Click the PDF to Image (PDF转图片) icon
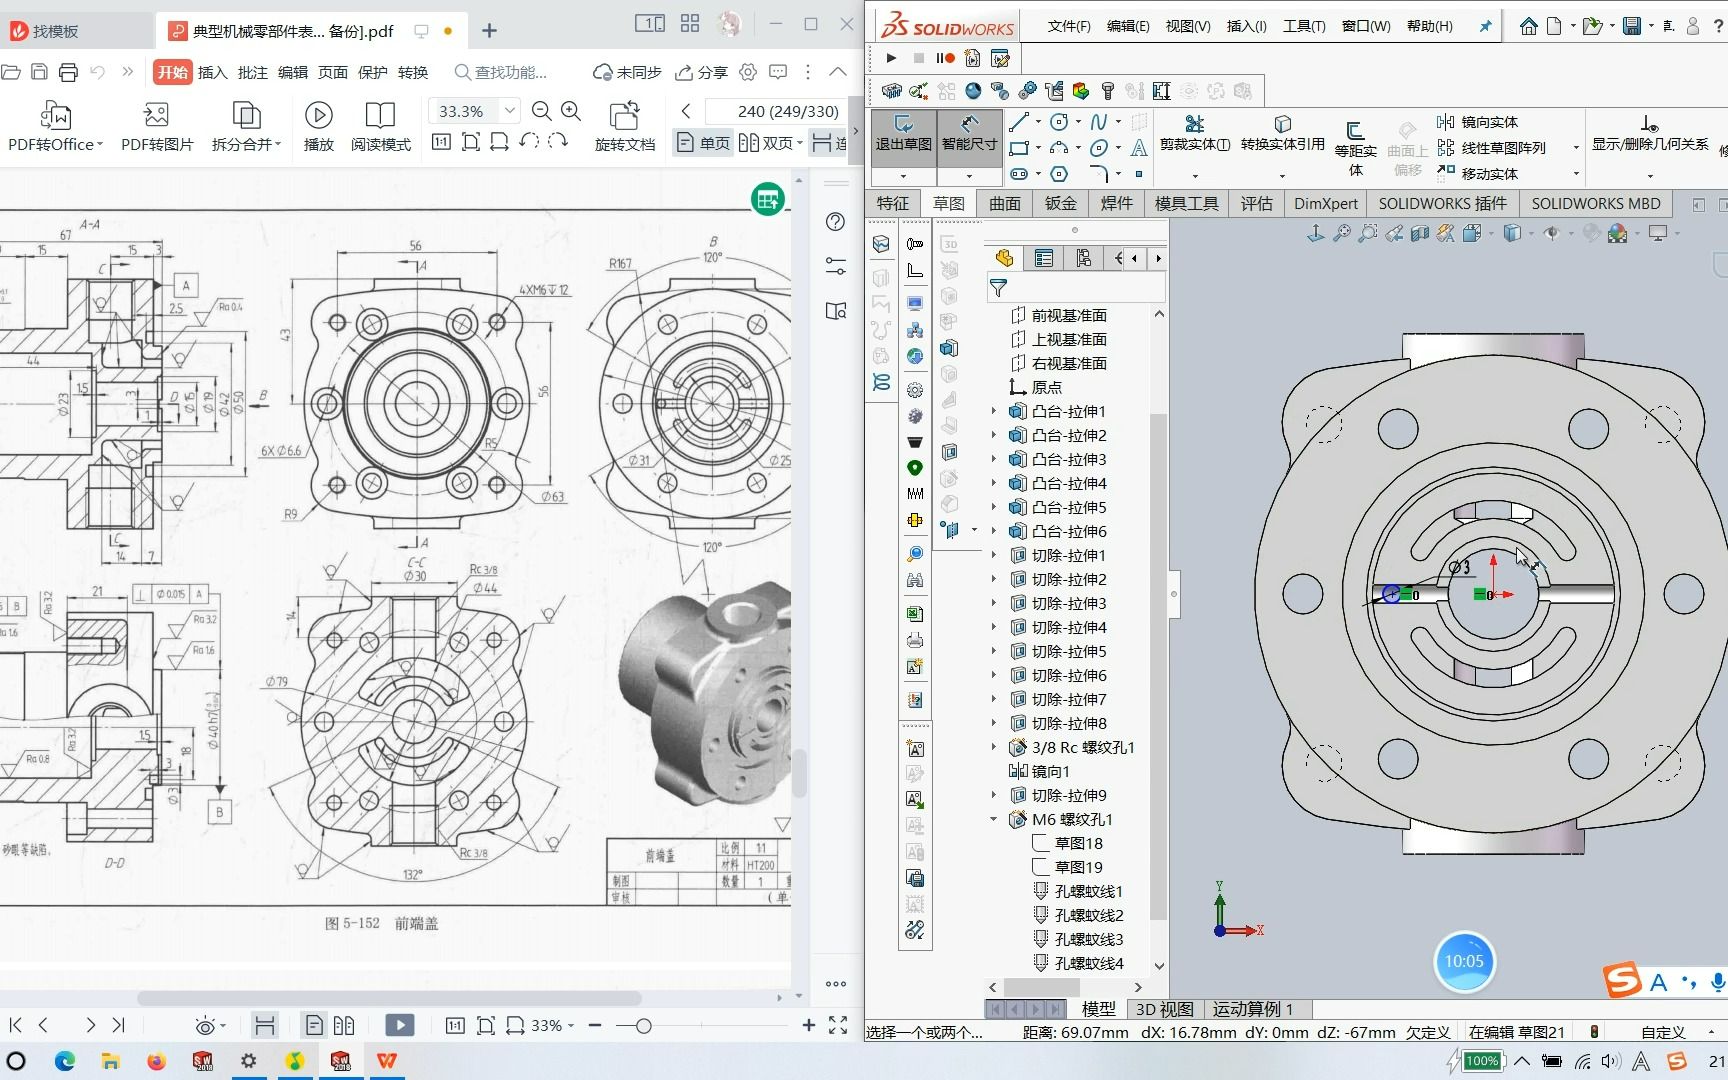The height and width of the screenshot is (1080, 1728). click(156, 116)
